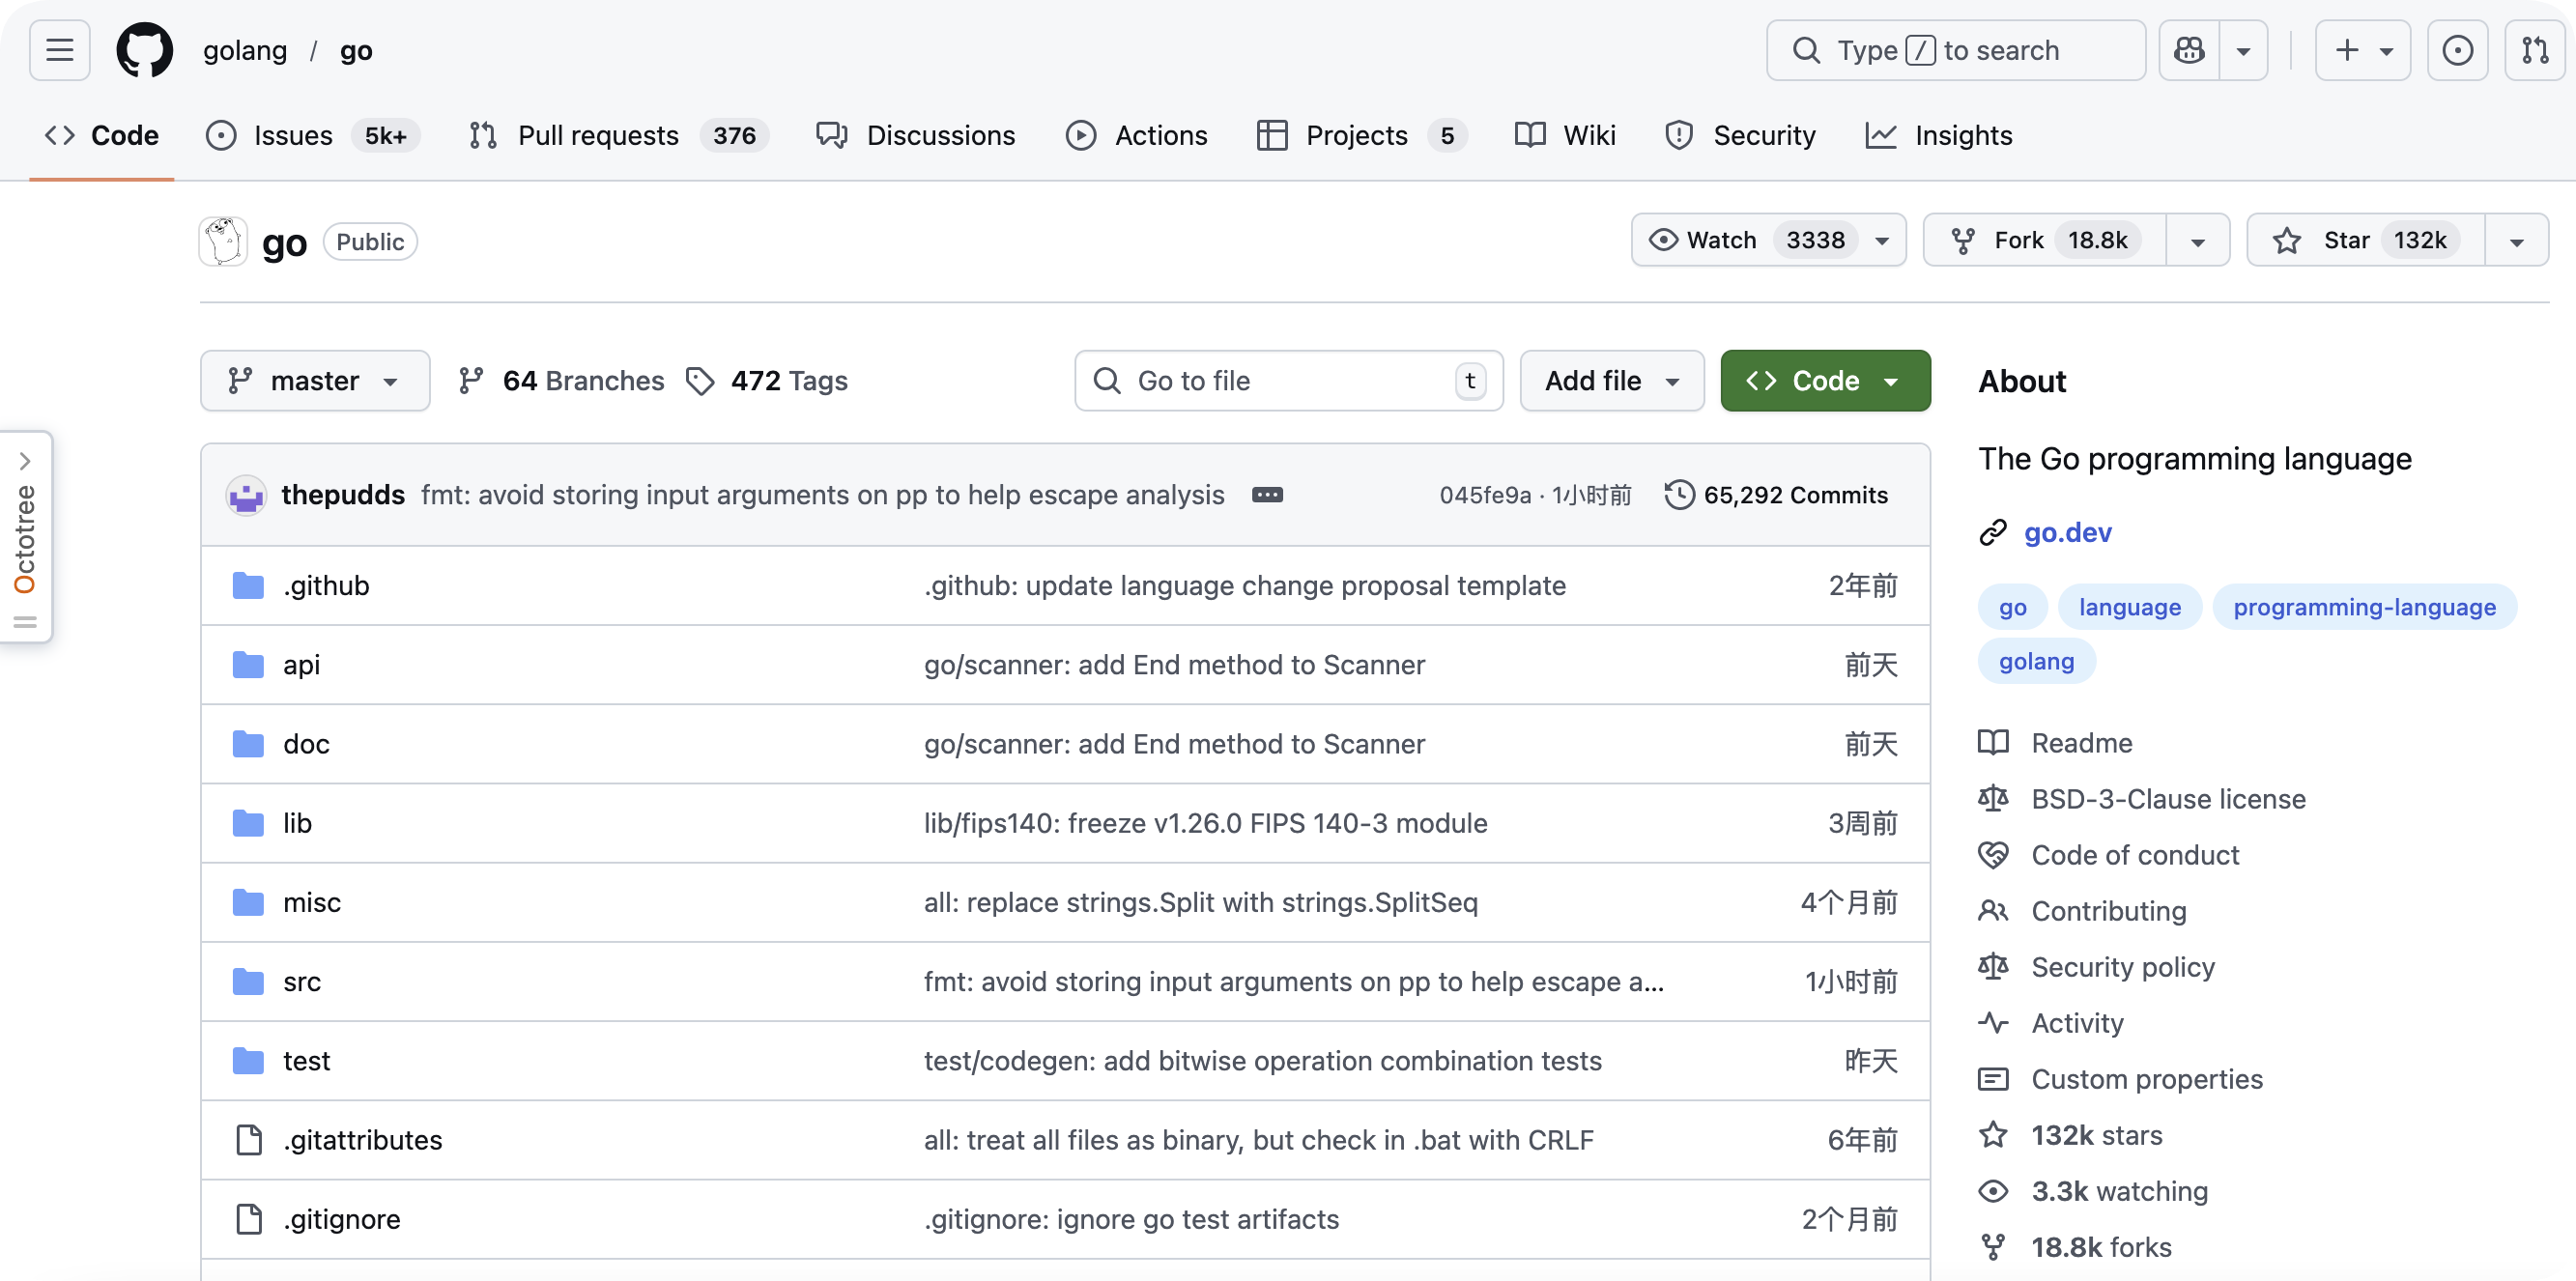Screen dimensions: 2576x1281
Task: Click the programming-language topic tag
Action: click(x=2364, y=607)
